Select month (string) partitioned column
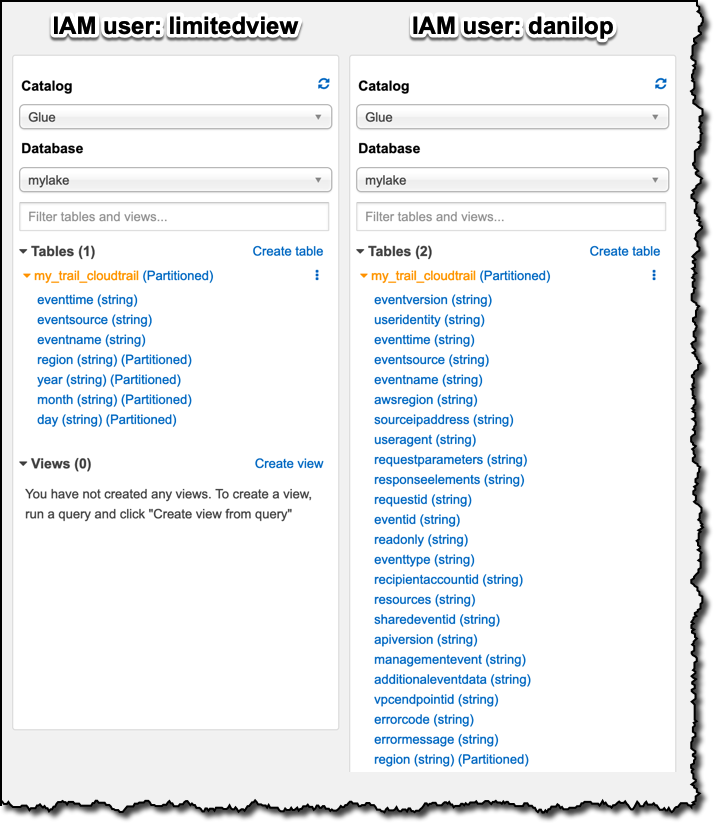 click(114, 399)
